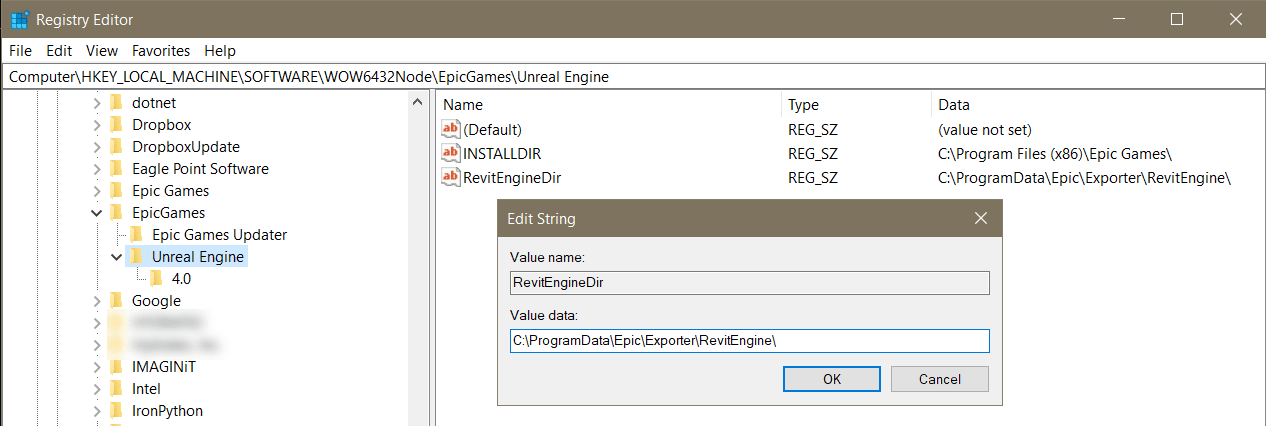This screenshot has height=426, width=1266.
Task: Click the registry path address bar
Action: pyautogui.click(x=632, y=76)
